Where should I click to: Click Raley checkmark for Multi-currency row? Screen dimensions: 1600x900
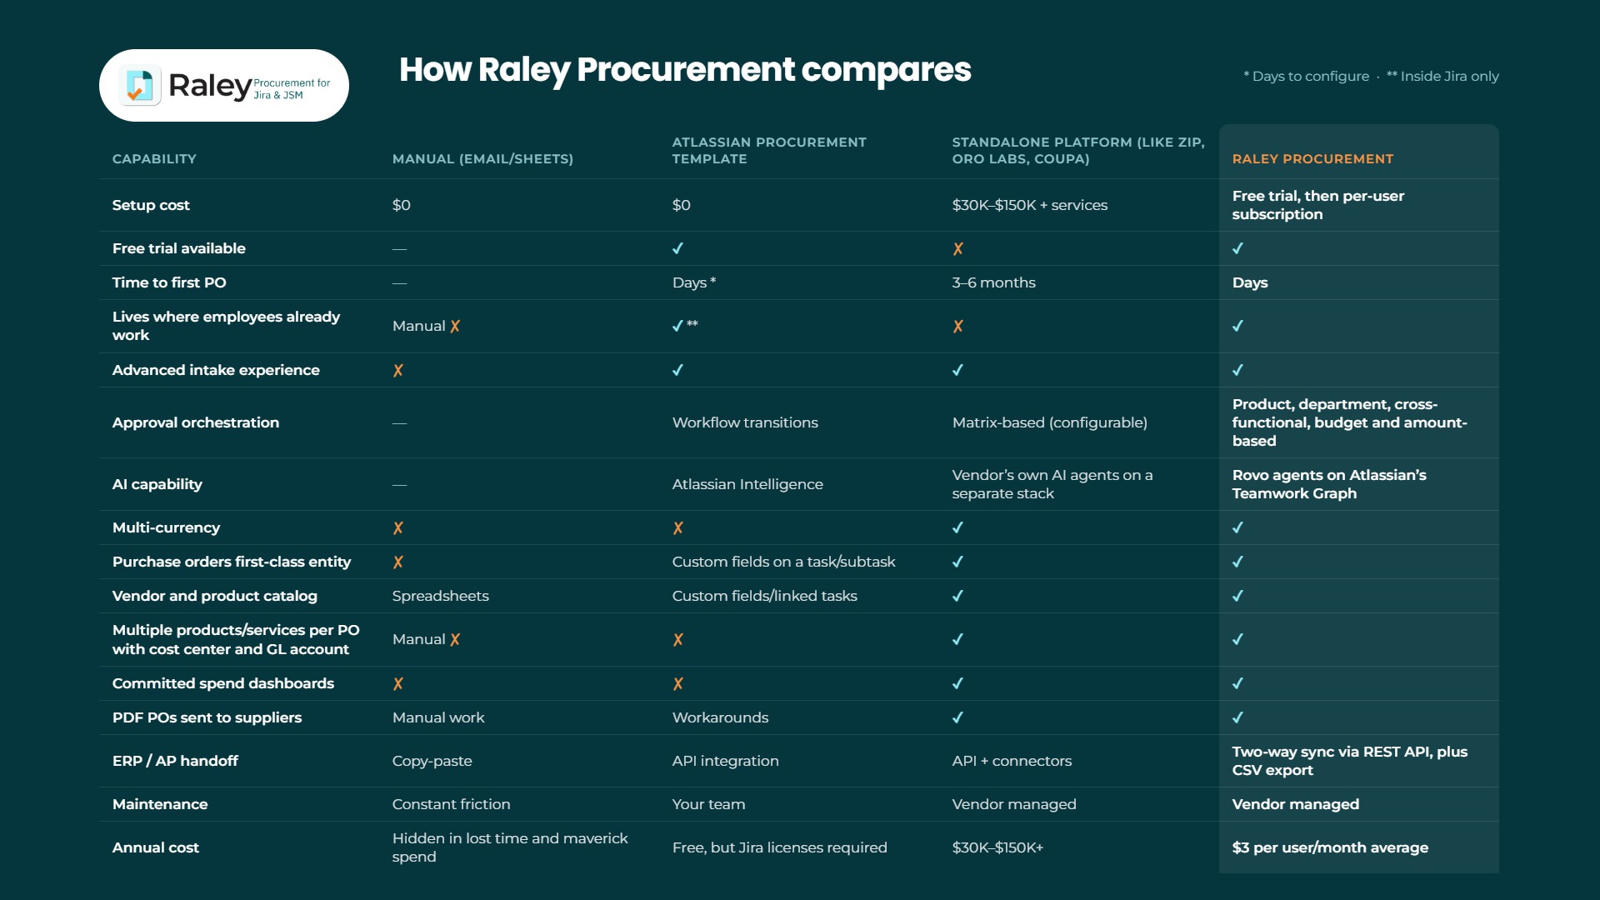1238,528
